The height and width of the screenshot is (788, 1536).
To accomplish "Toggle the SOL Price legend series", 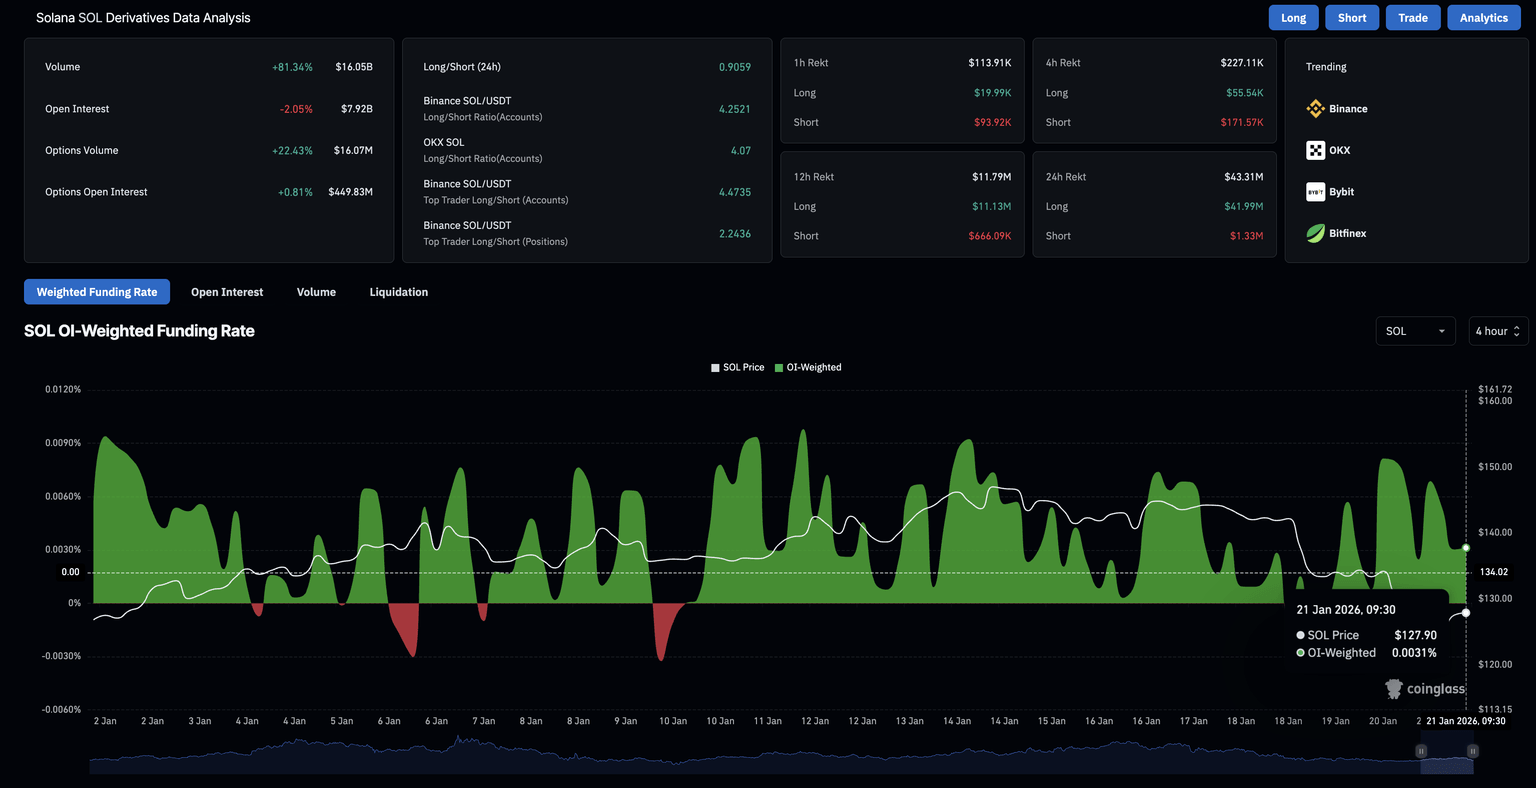I will [737, 367].
